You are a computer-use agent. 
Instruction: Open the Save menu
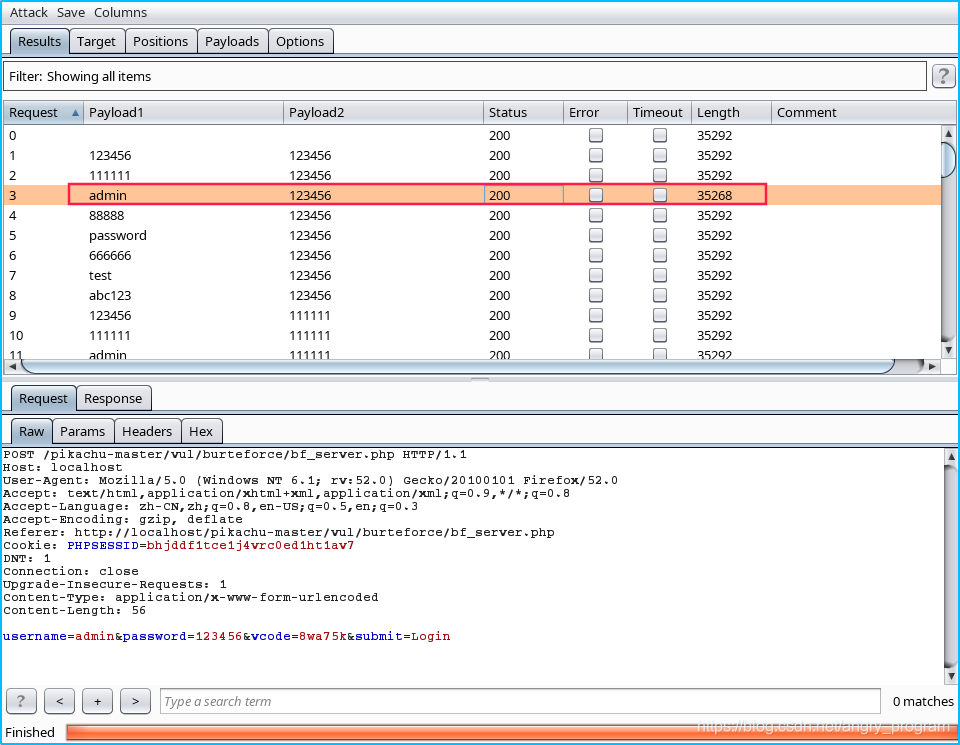coord(70,12)
